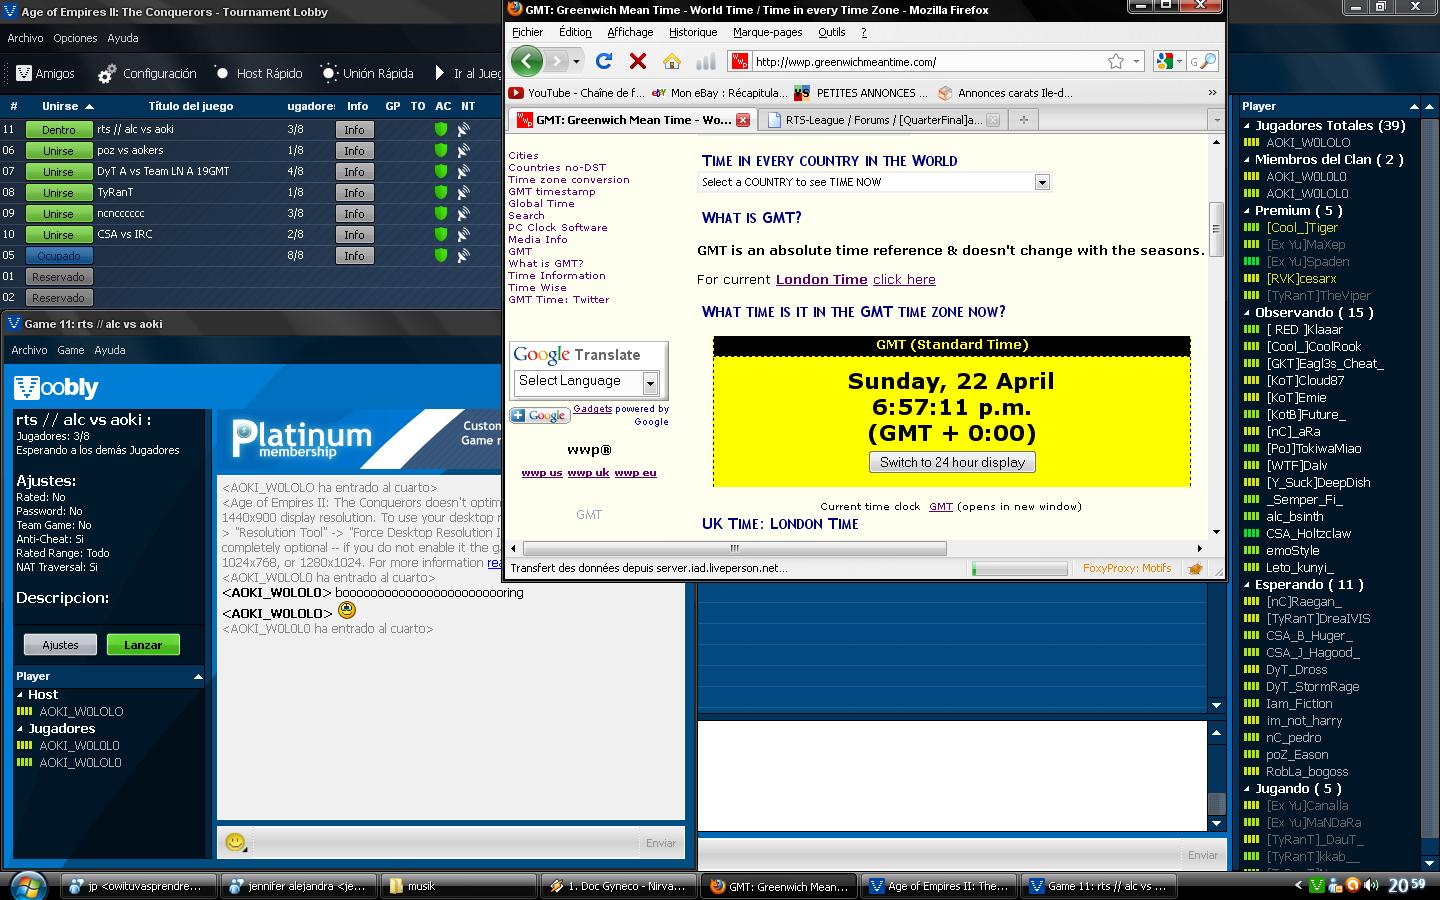
Task: Collapse the Premium group
Action: (x=1247, y=211)
